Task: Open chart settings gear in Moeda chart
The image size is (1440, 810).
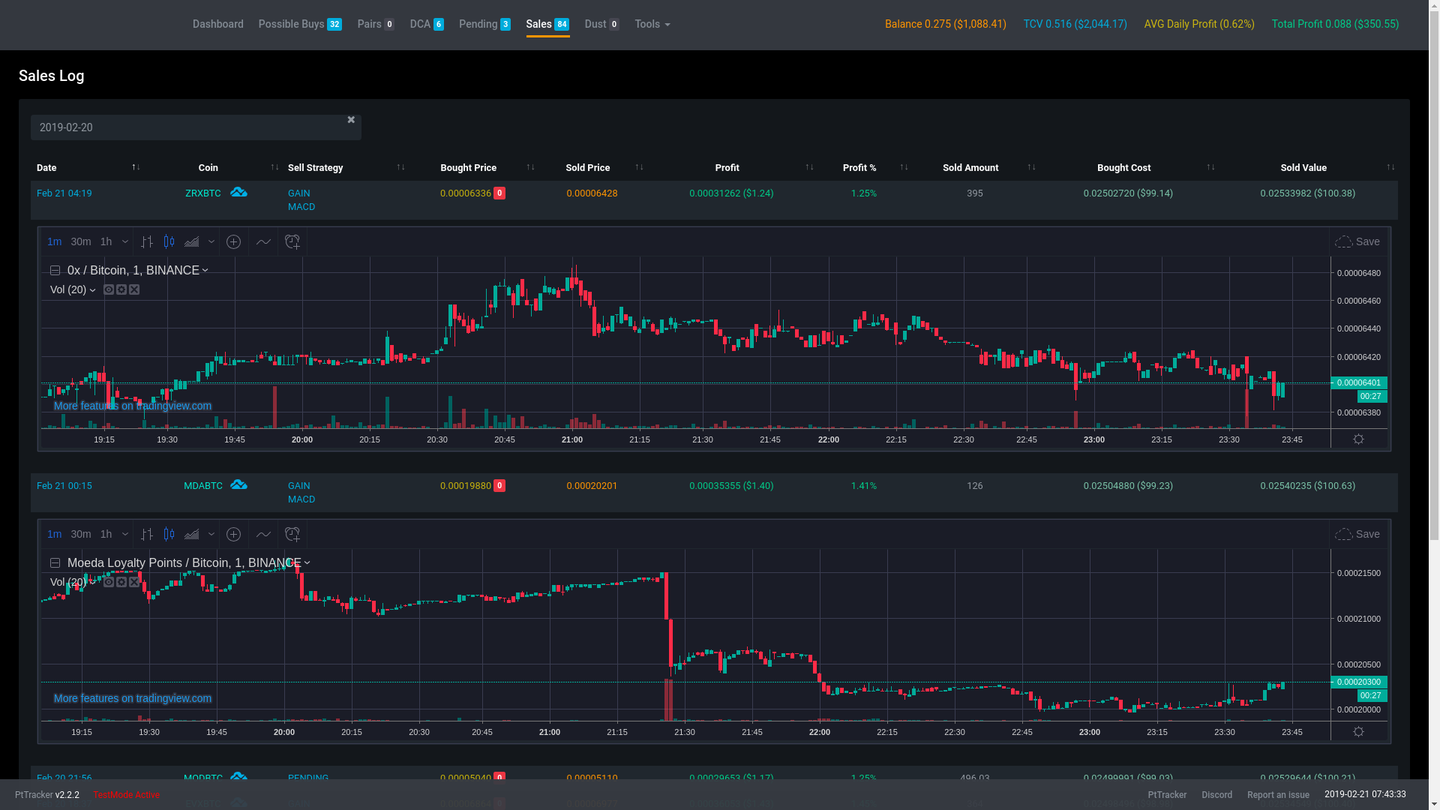Action: tap(1358, 732)
